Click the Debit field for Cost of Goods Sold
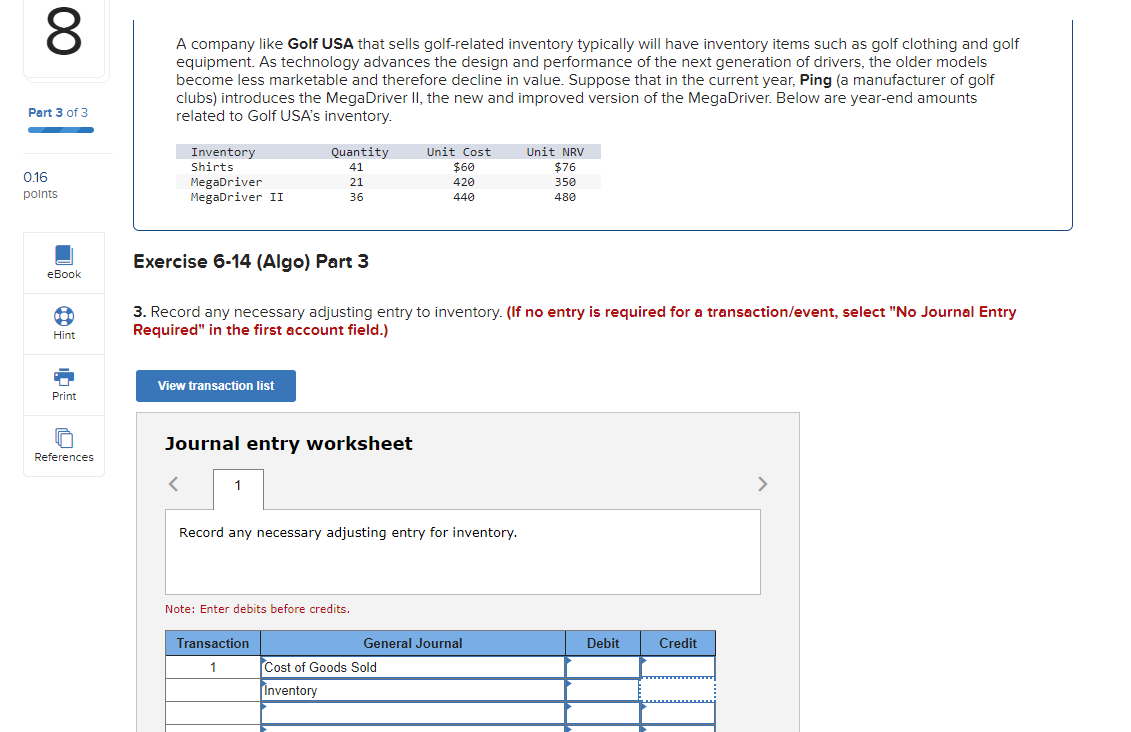The image size is (1131, 732). tap(603, 667)
